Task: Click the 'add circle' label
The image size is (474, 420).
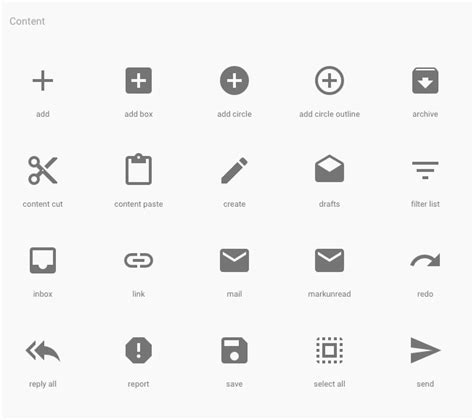Action: click(234, 114)
